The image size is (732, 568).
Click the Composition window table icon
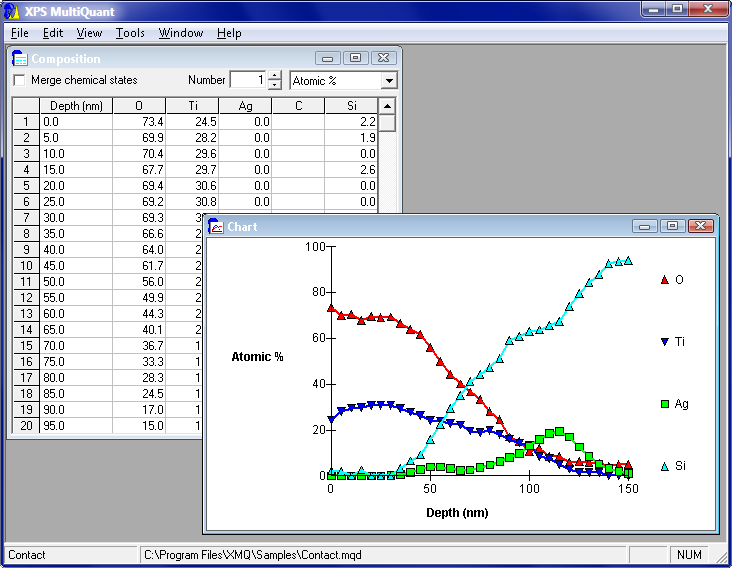pyautogui.click(x=19, y=59)
